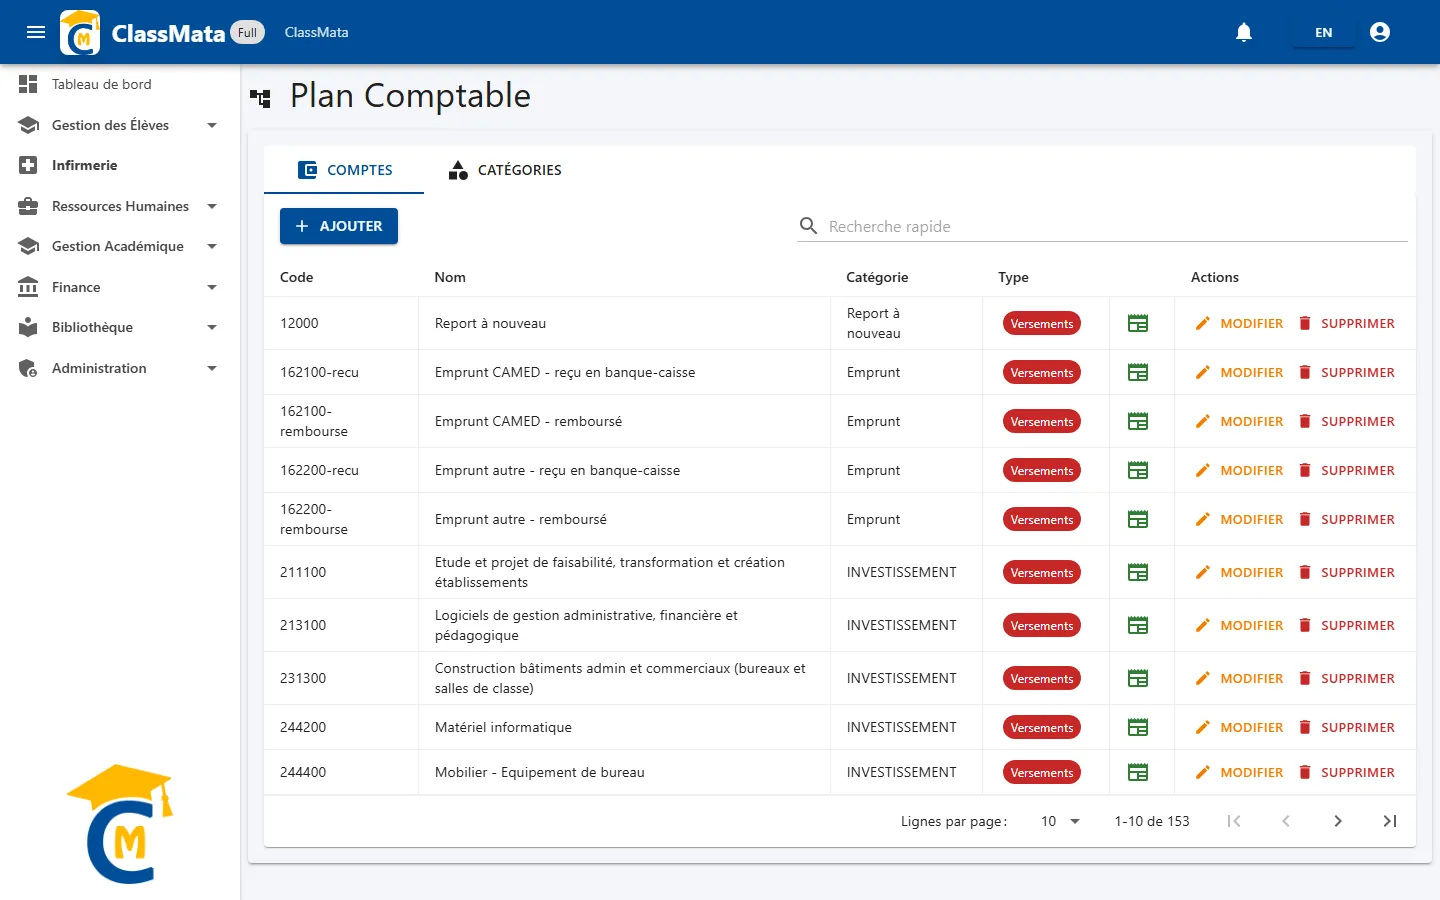The height and width of the screenshot is (900, 1440).
Task: Switch to the Comptes tab
Action: (x=344, y=170)
